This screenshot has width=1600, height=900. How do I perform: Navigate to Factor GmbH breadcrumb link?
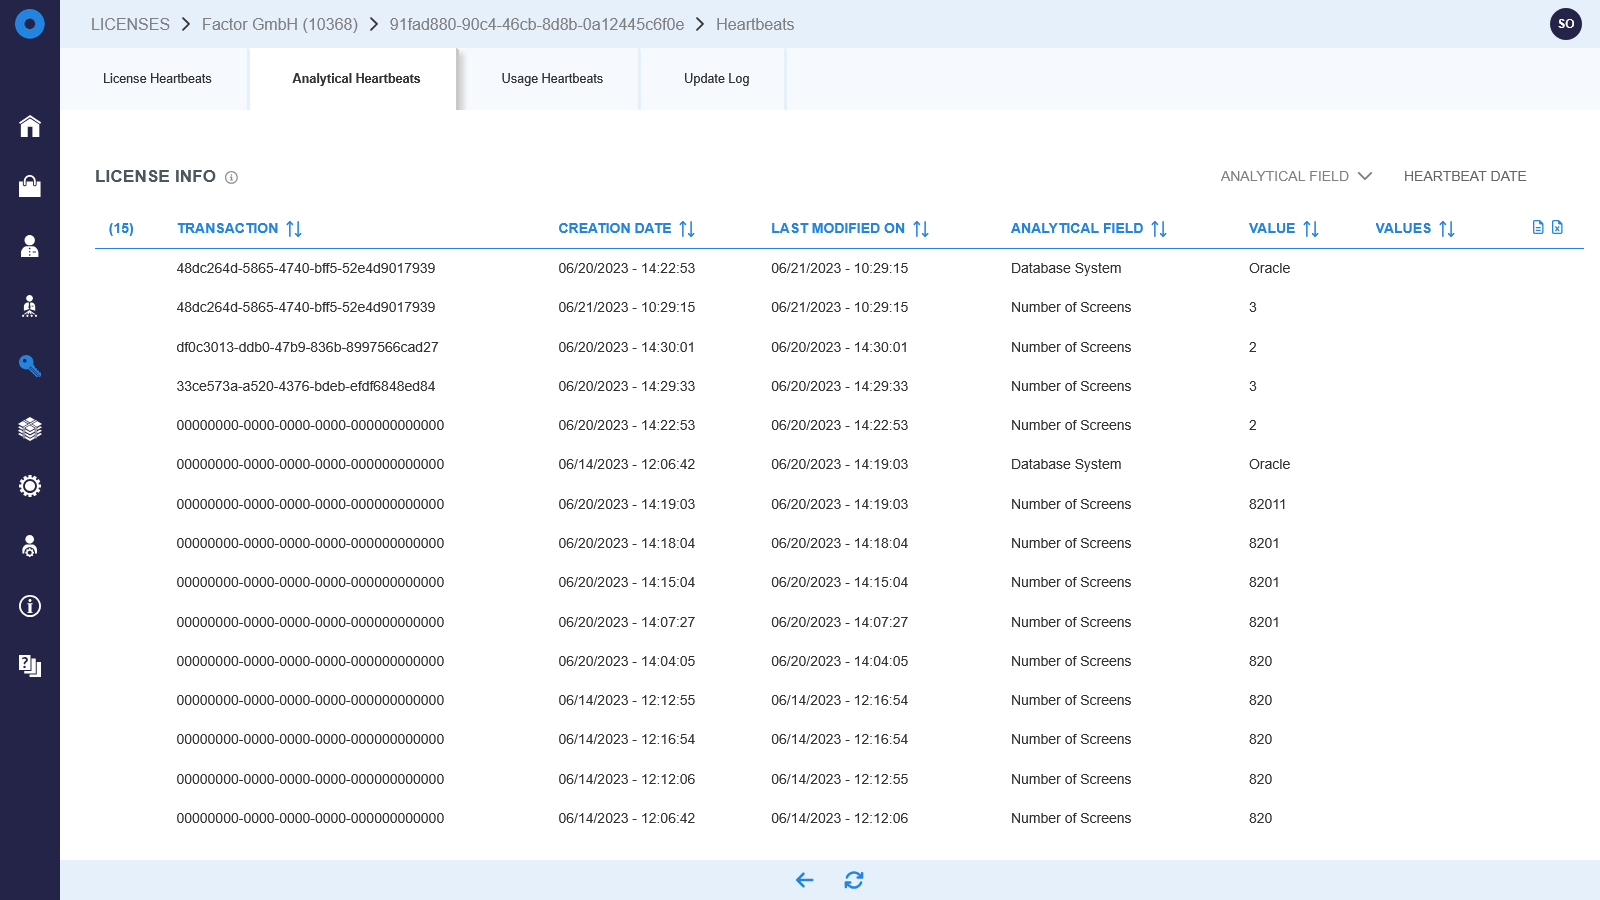click(280, 24)
